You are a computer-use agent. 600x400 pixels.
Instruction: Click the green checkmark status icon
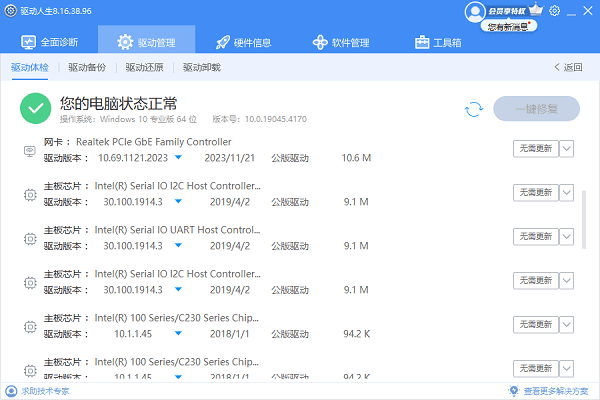click(36, 108)
